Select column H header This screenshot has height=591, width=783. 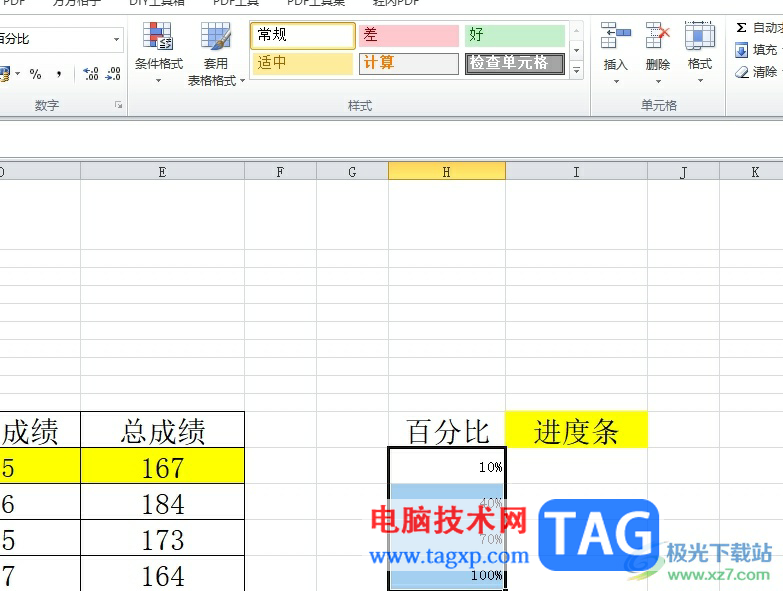point(447,172)
